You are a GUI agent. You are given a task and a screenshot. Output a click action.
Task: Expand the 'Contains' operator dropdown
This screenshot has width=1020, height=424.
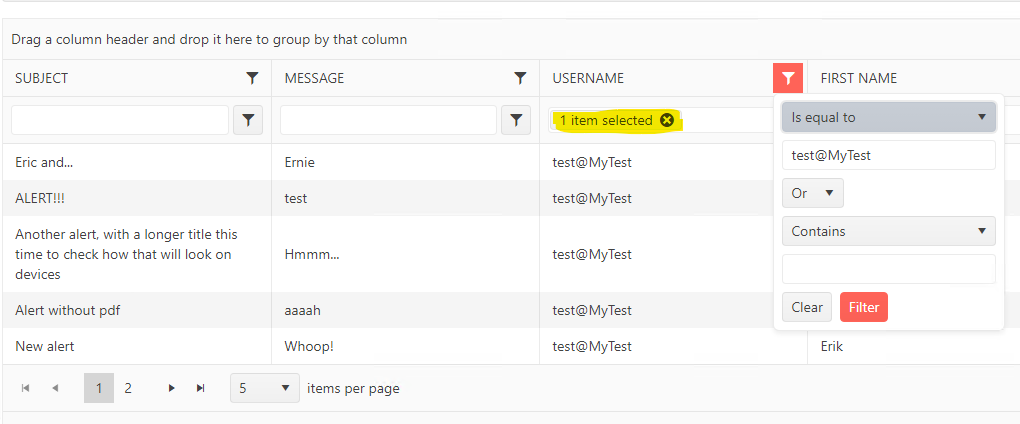click(x=888, y=231)
